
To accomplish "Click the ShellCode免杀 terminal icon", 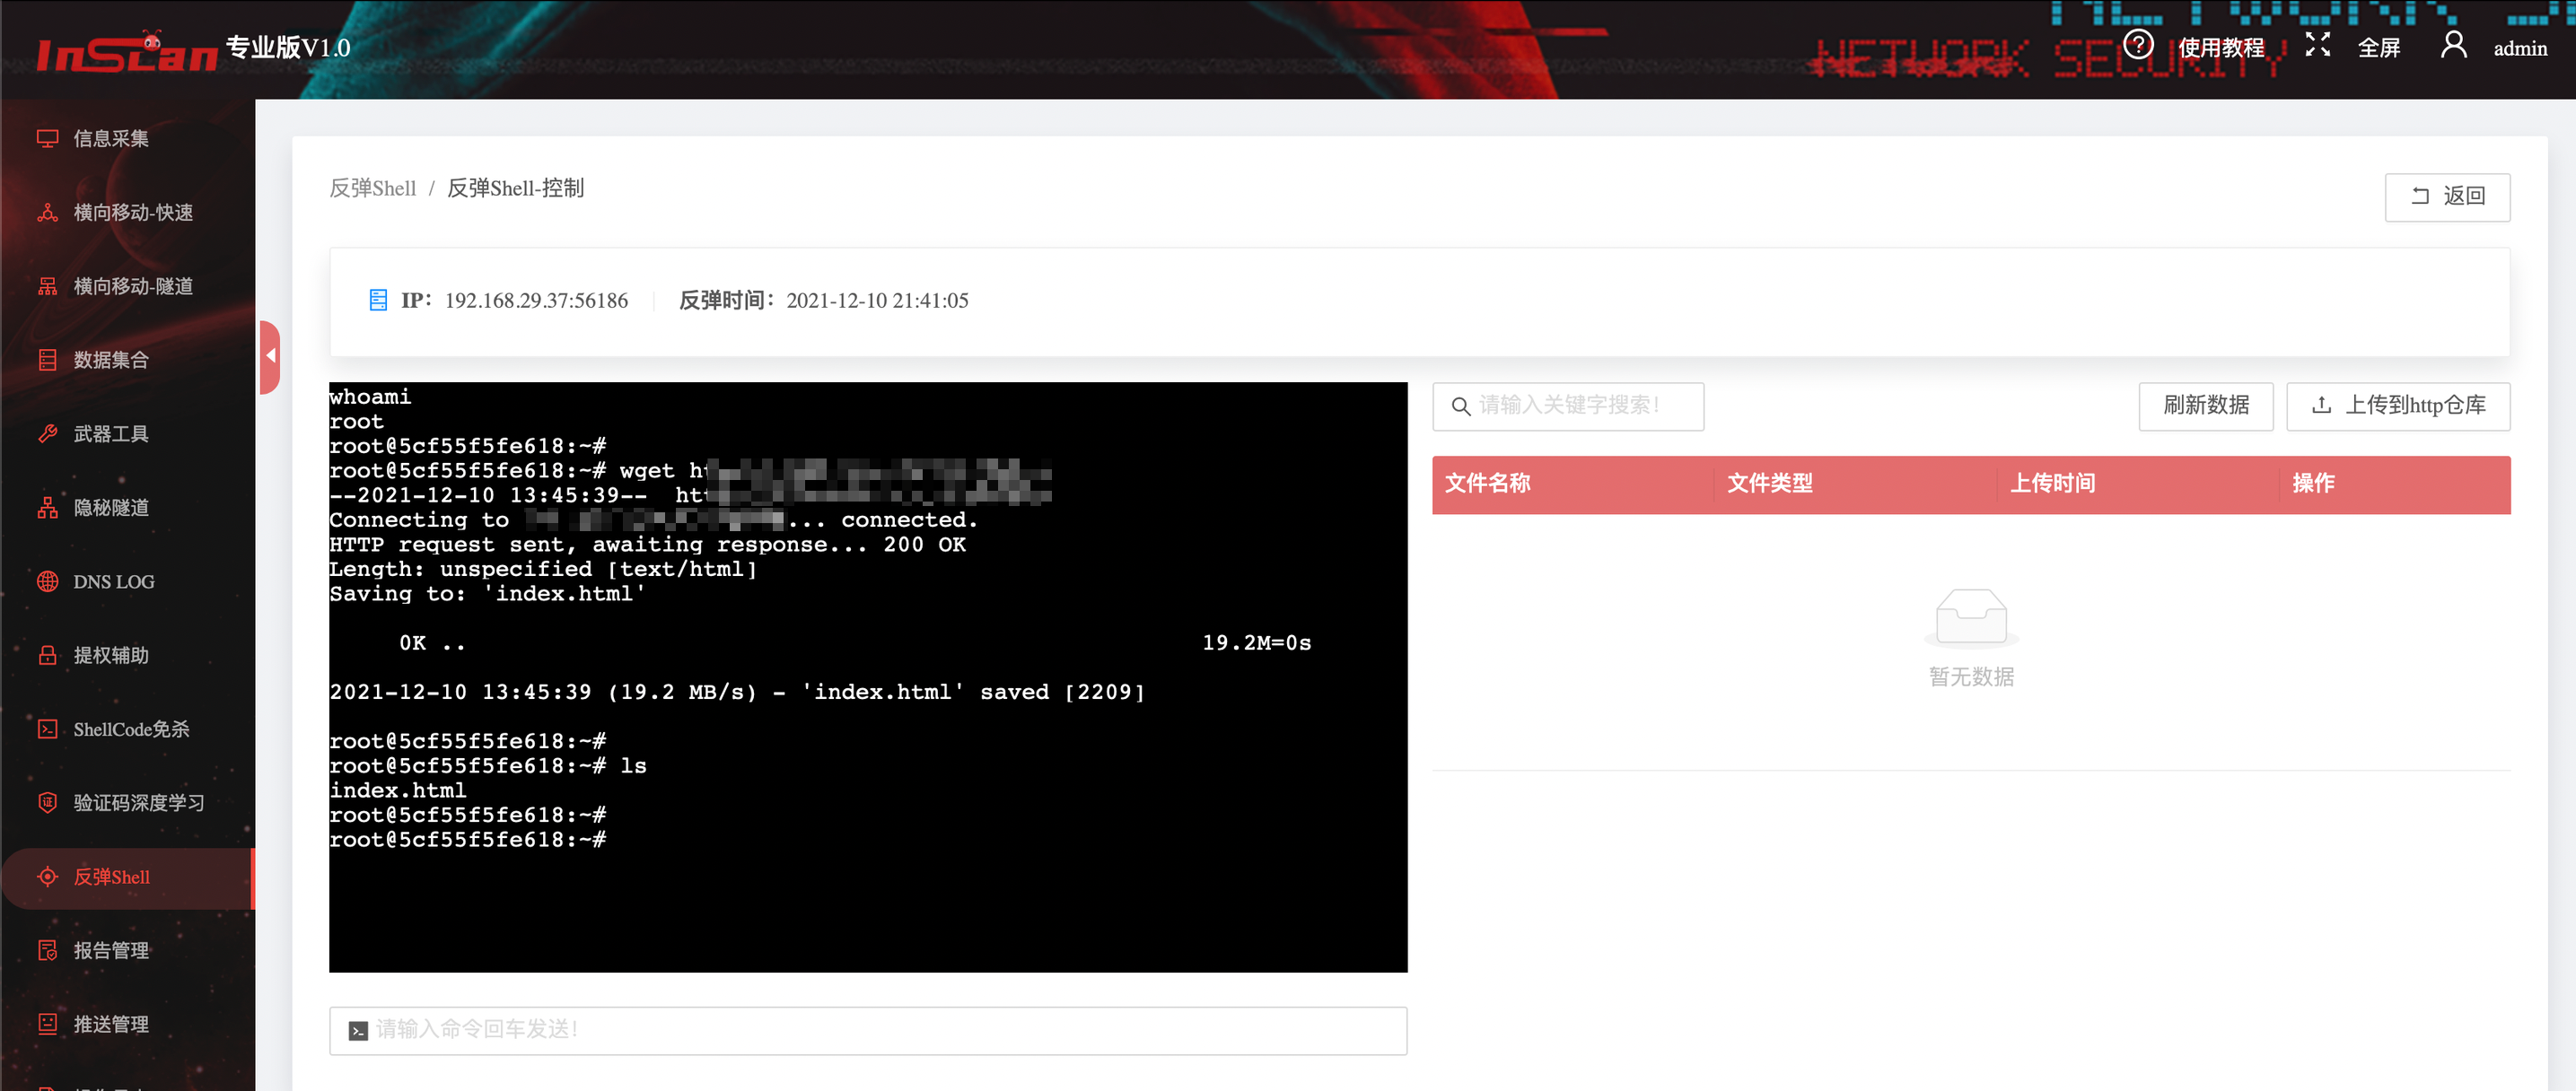I will click(47, 729).
